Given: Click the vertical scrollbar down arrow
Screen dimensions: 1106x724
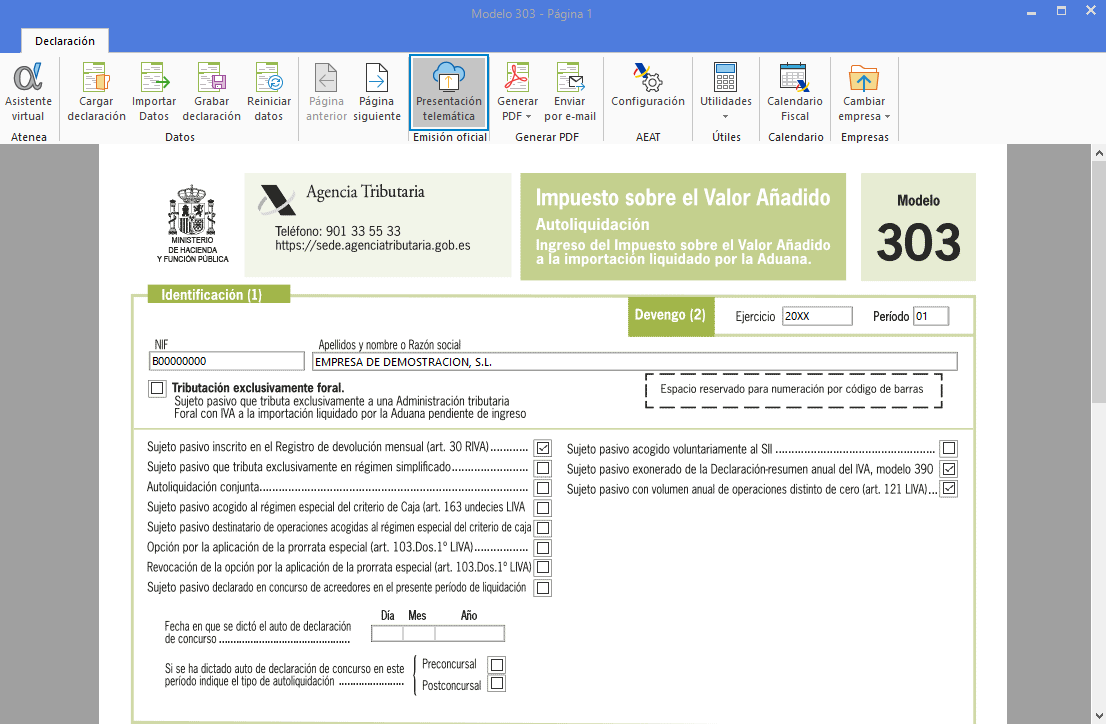Looking at the screenshot, I should point(1099,716).
